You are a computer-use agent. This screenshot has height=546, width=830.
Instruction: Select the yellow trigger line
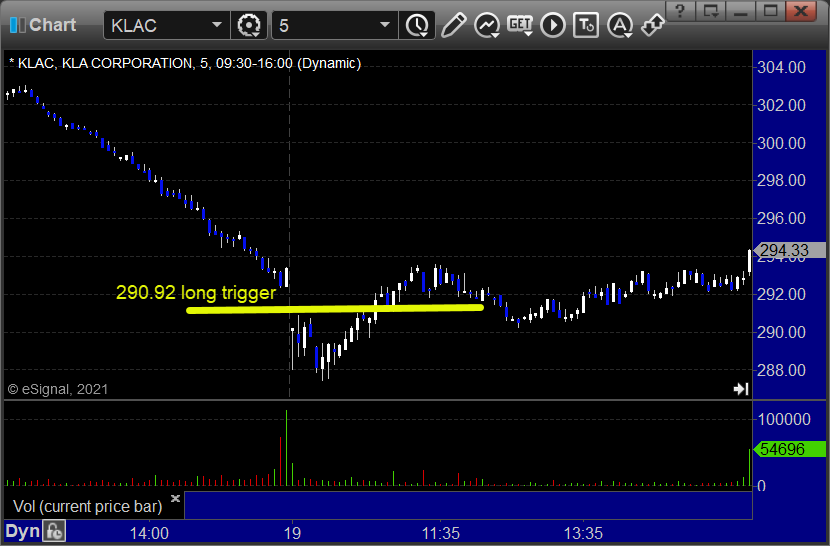(335, 308)
